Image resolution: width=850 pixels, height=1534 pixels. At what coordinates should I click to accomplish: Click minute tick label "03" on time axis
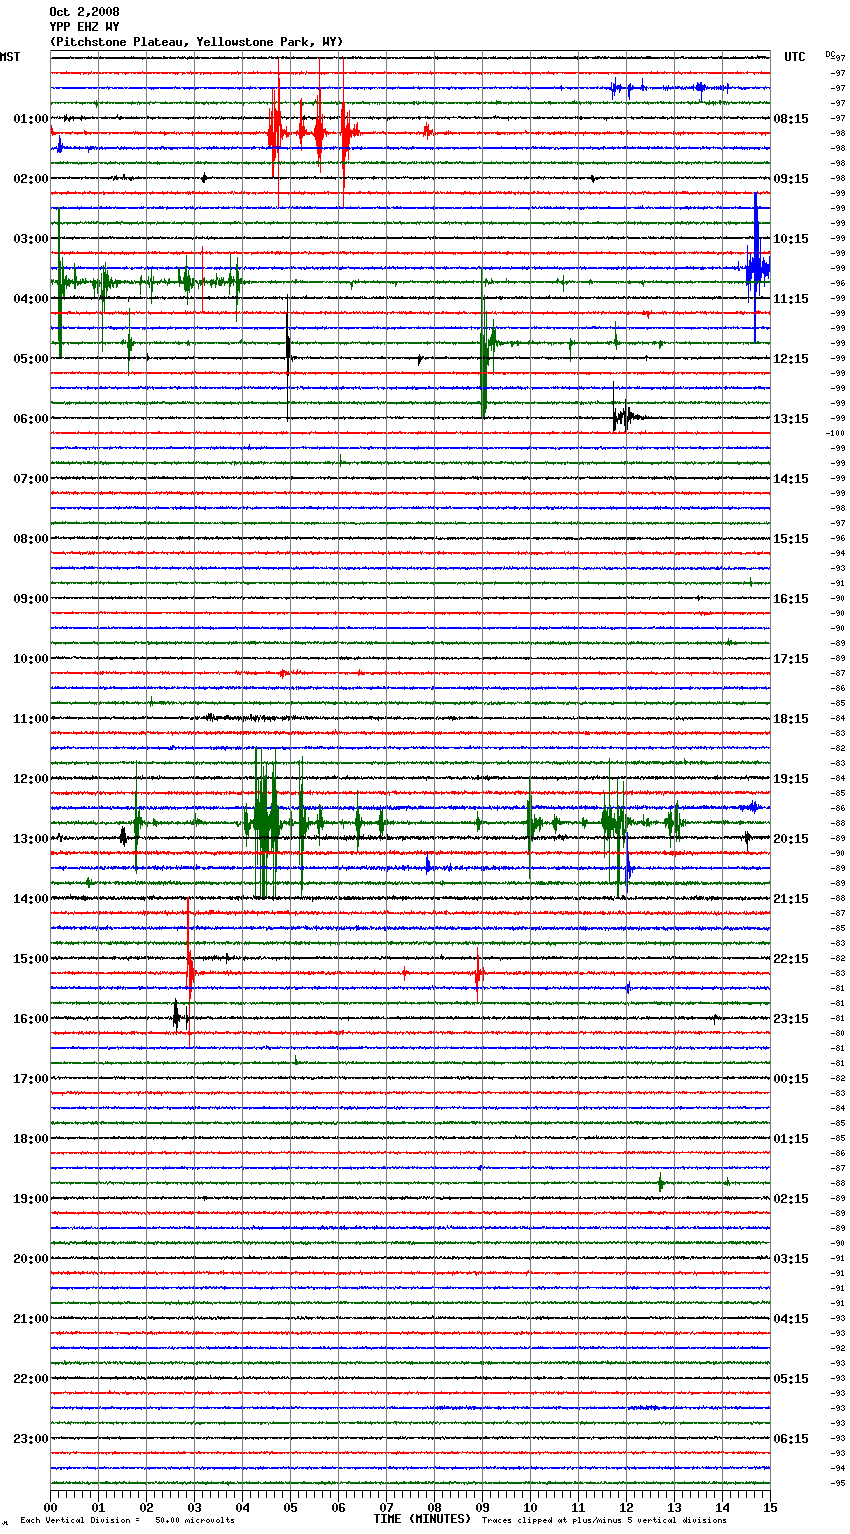194,1506
